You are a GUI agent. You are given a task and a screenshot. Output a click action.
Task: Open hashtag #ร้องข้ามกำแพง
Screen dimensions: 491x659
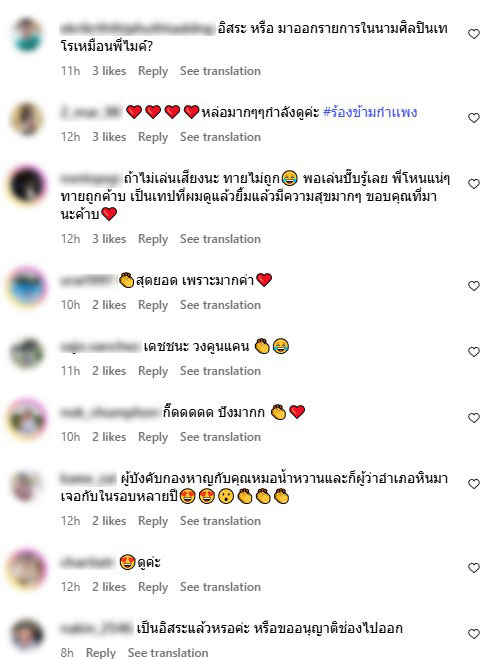tap(370, 112)
